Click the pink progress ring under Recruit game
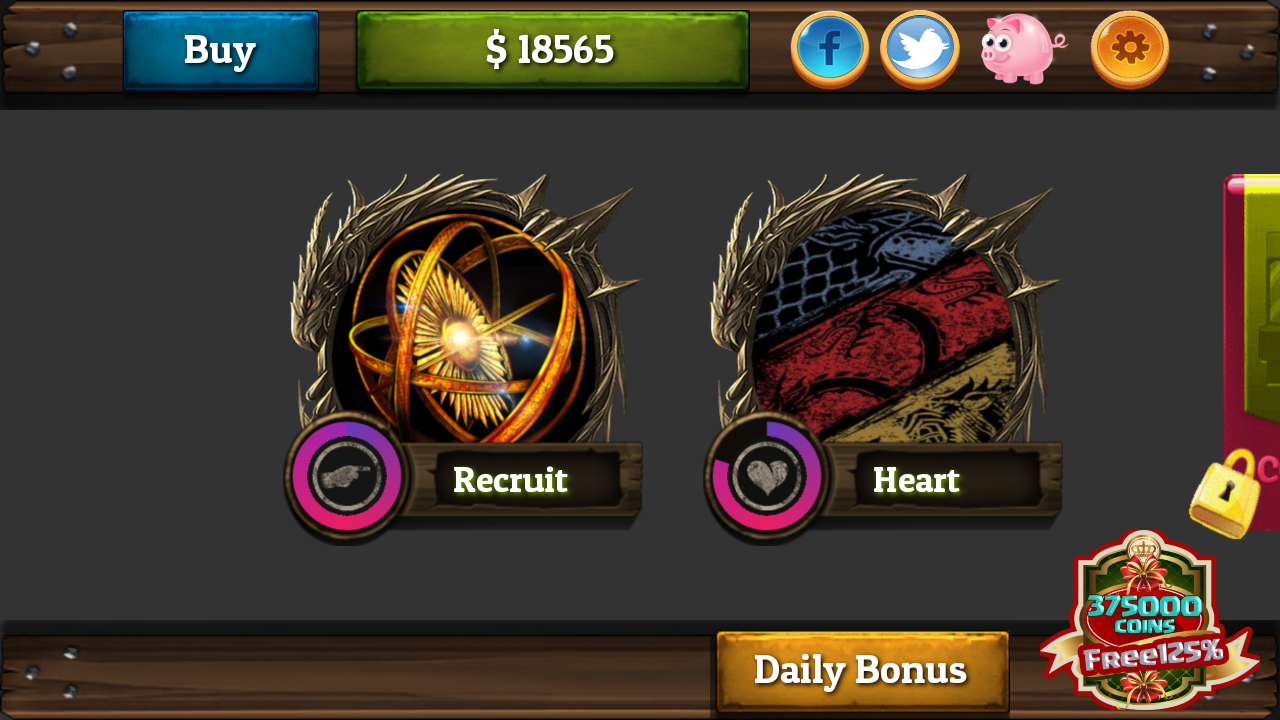The height and width of the screenshot is (720, 1280). (x=347, y=477)
